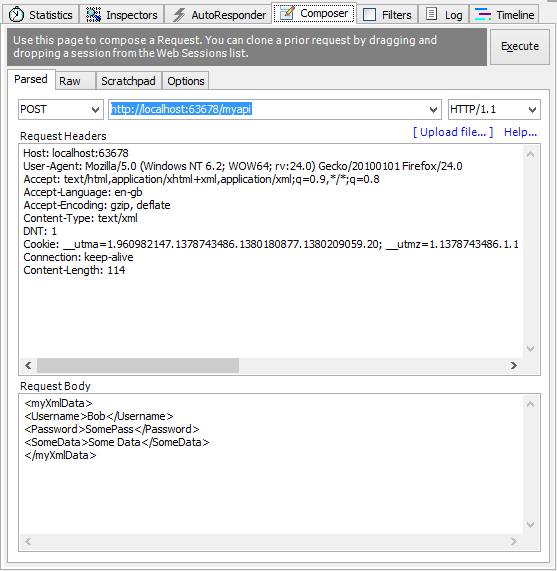
Task: Select the Parsed sub-tab
Action: 31,79
